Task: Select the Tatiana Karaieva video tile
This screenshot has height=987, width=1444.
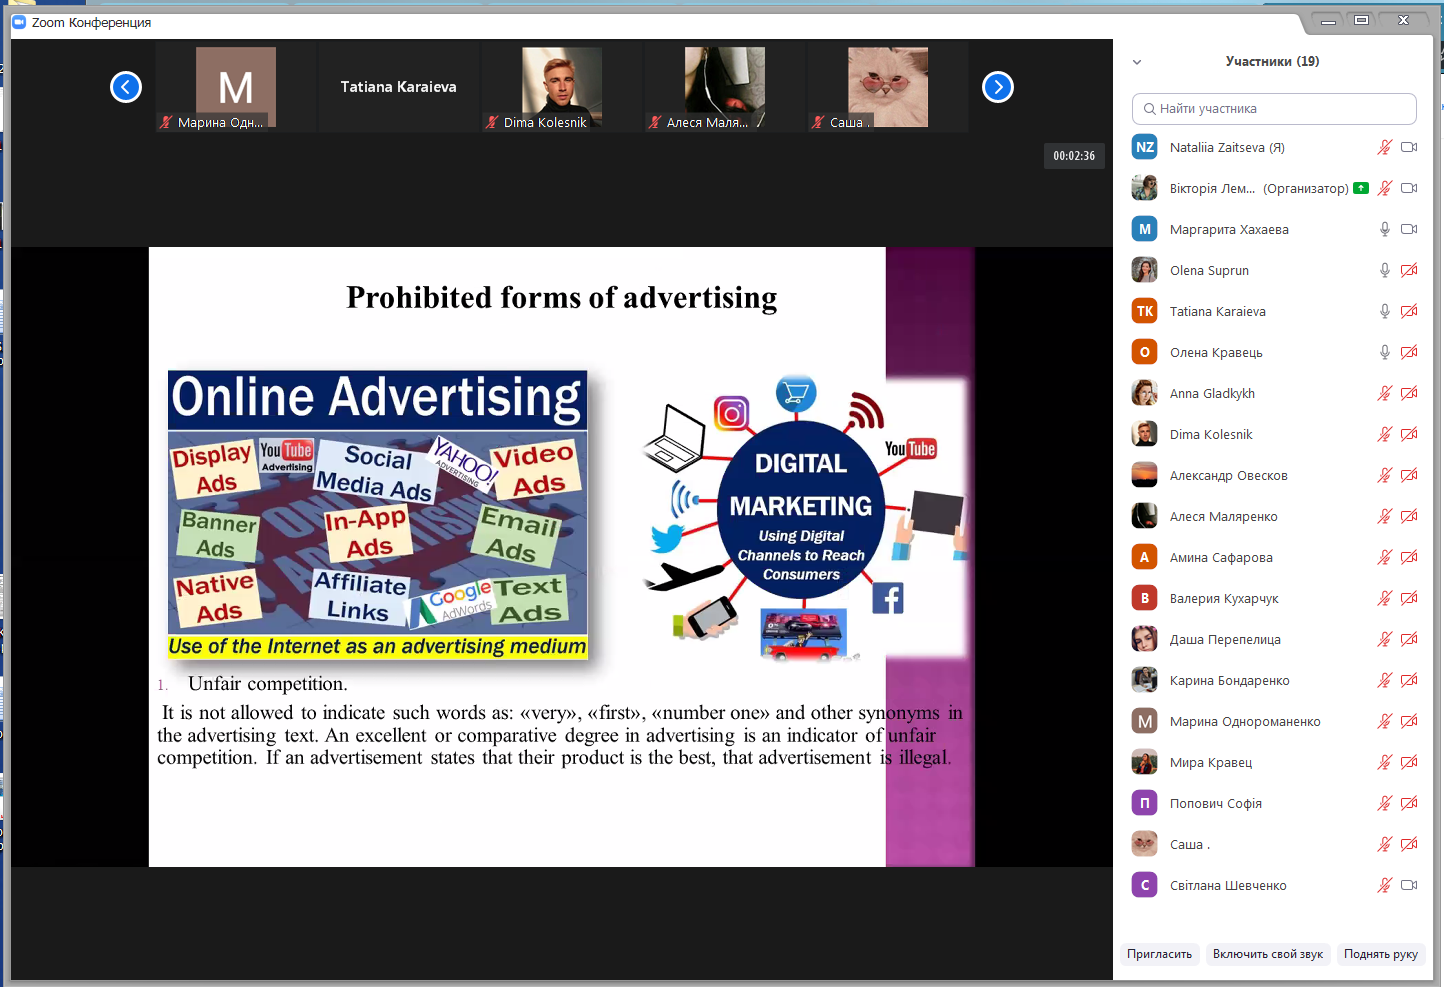Action: pyautogui.click(x=398, y=87)
